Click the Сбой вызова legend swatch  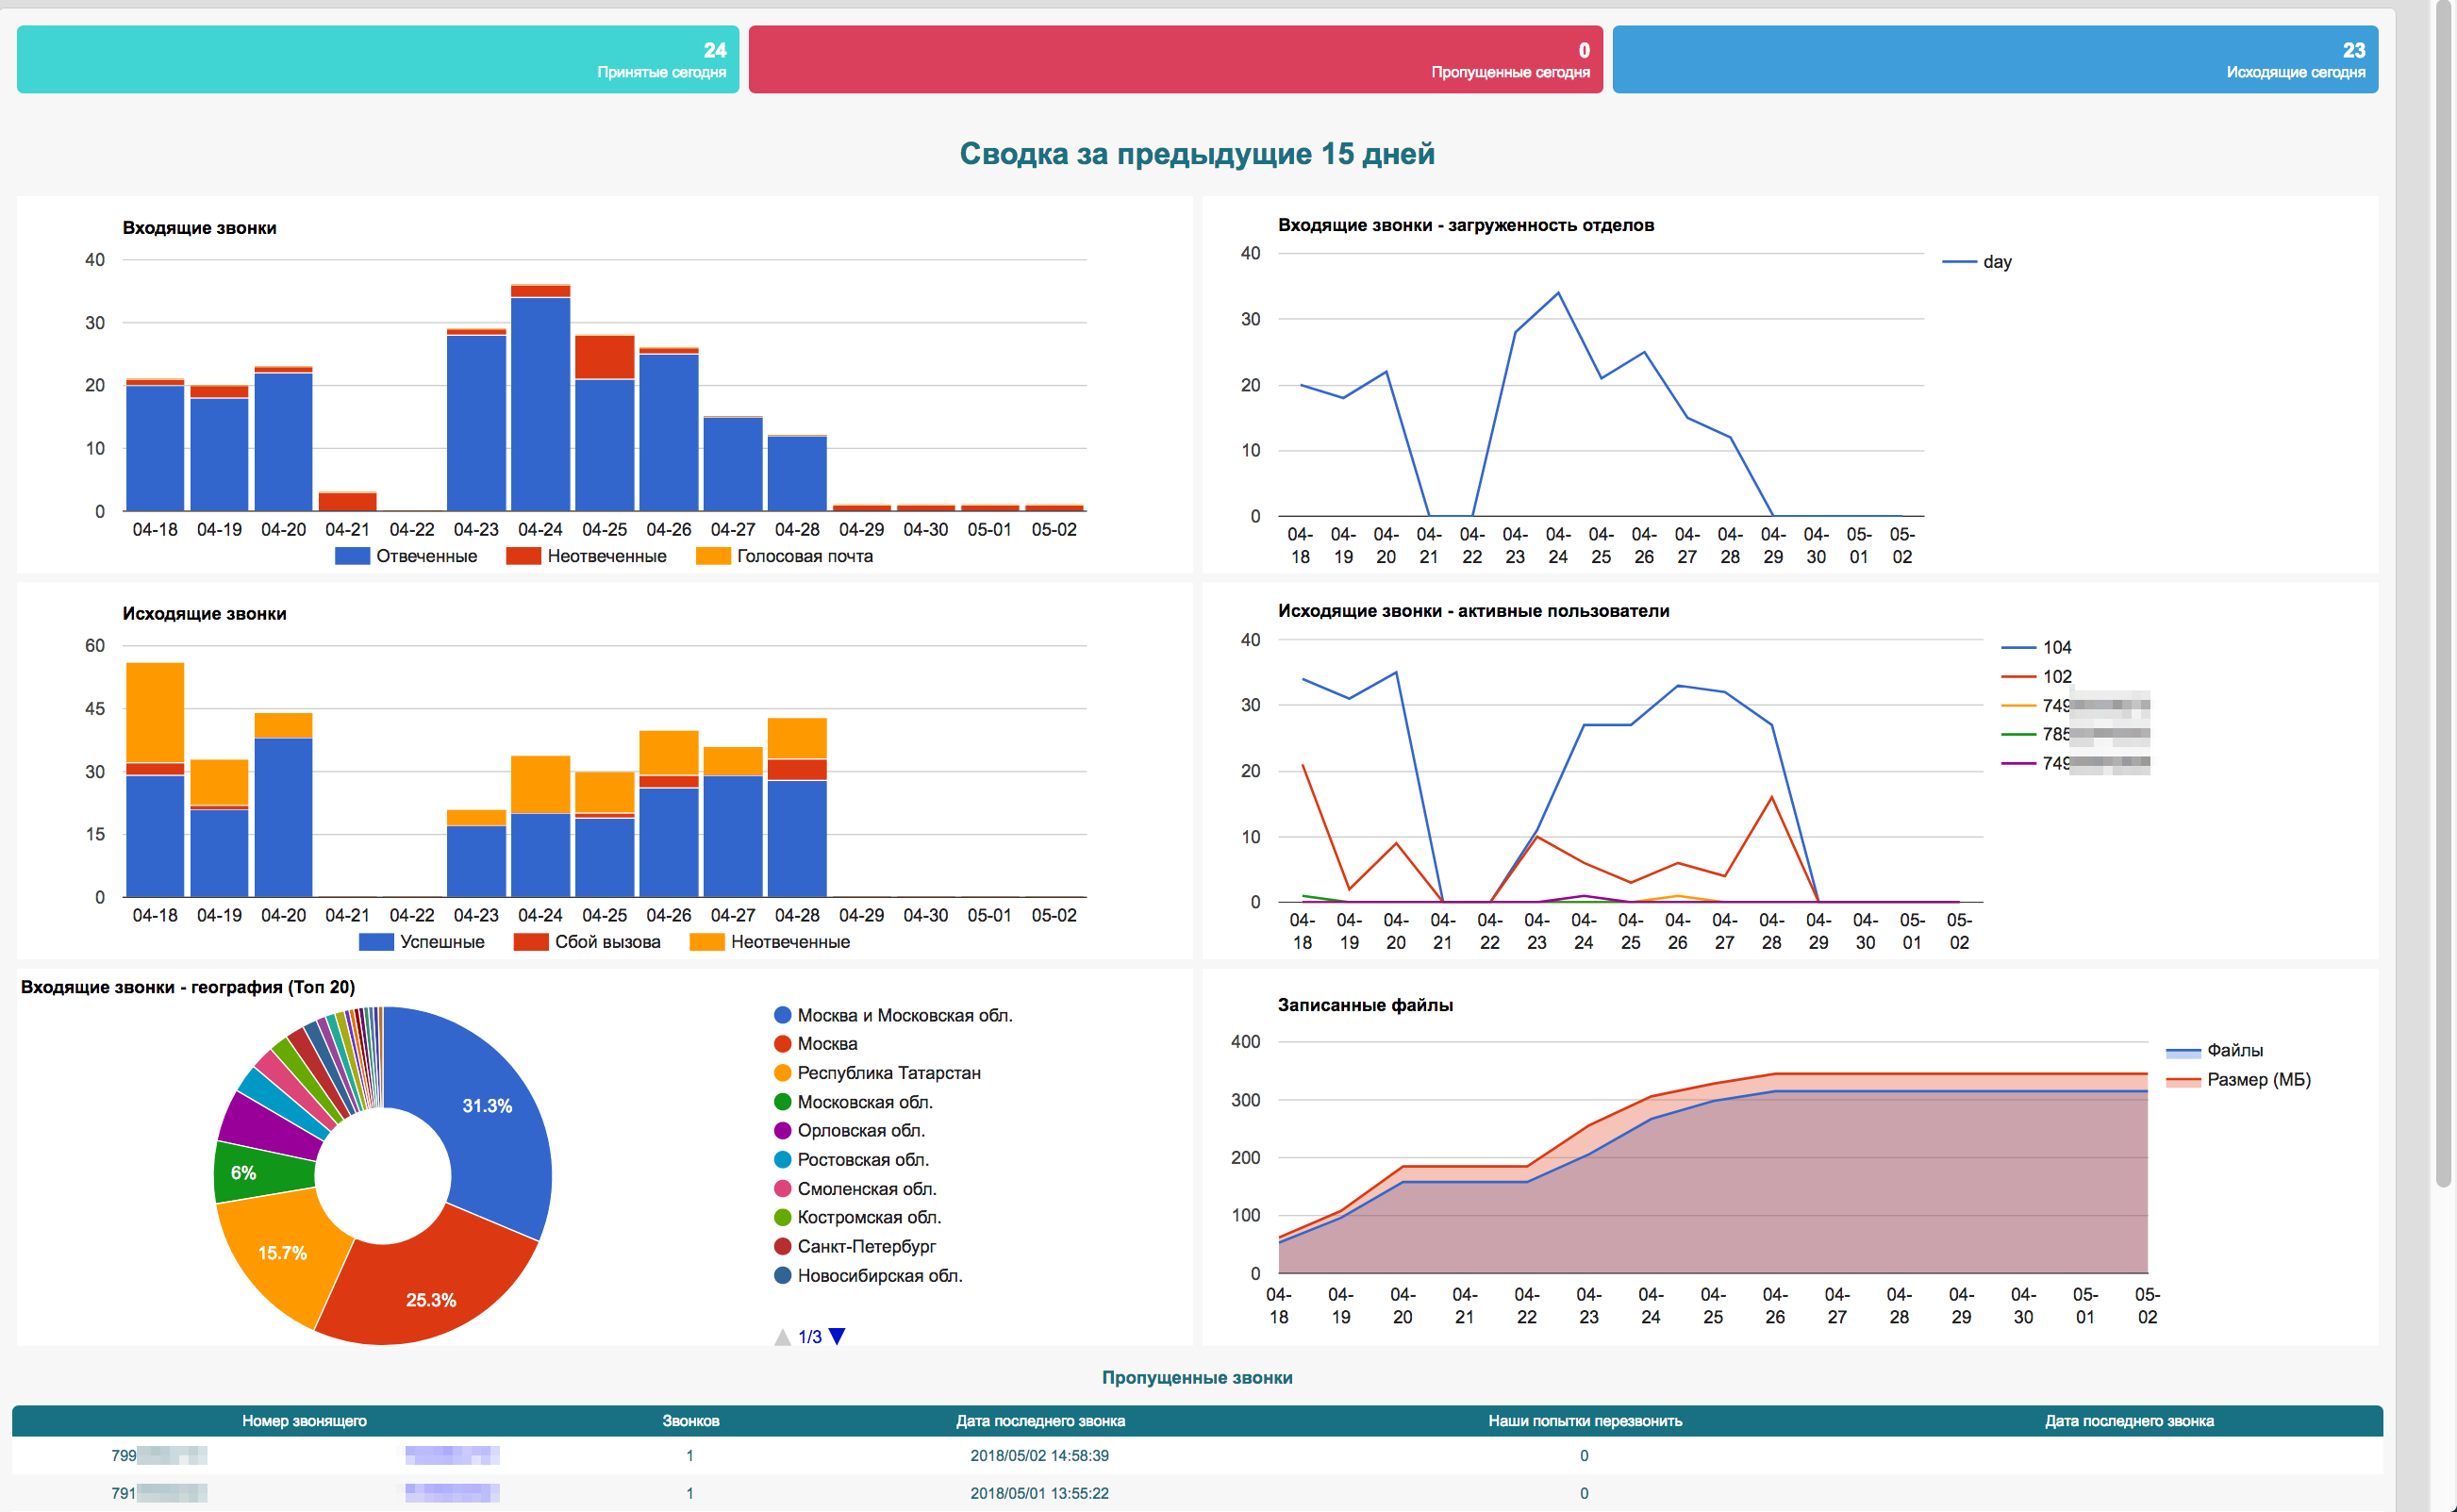pyautogui.click(x=530, y=942)
